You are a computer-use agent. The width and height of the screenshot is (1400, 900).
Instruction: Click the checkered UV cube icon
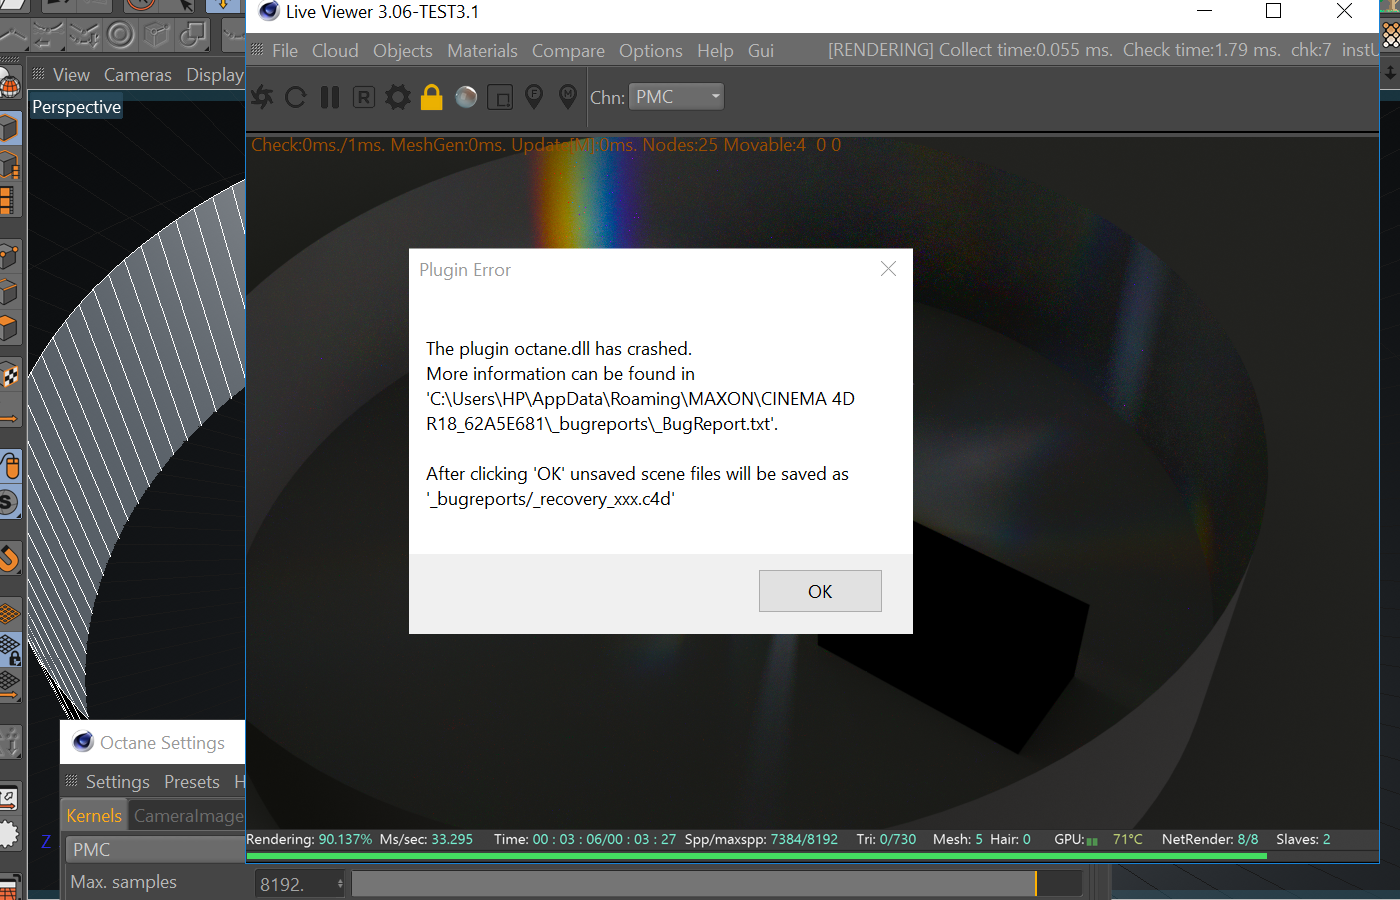(x=9, y=375)
